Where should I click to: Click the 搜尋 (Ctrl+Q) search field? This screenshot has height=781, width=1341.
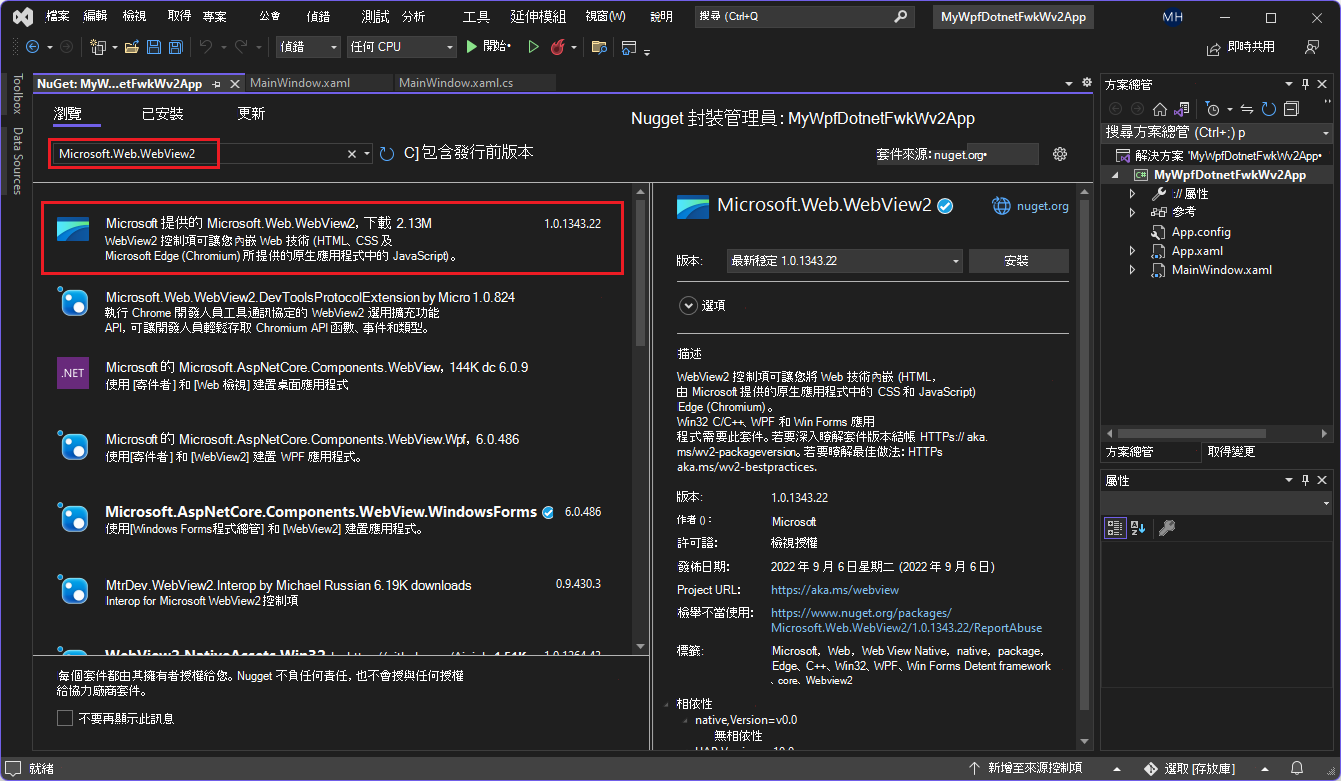(x=804, y=17)
